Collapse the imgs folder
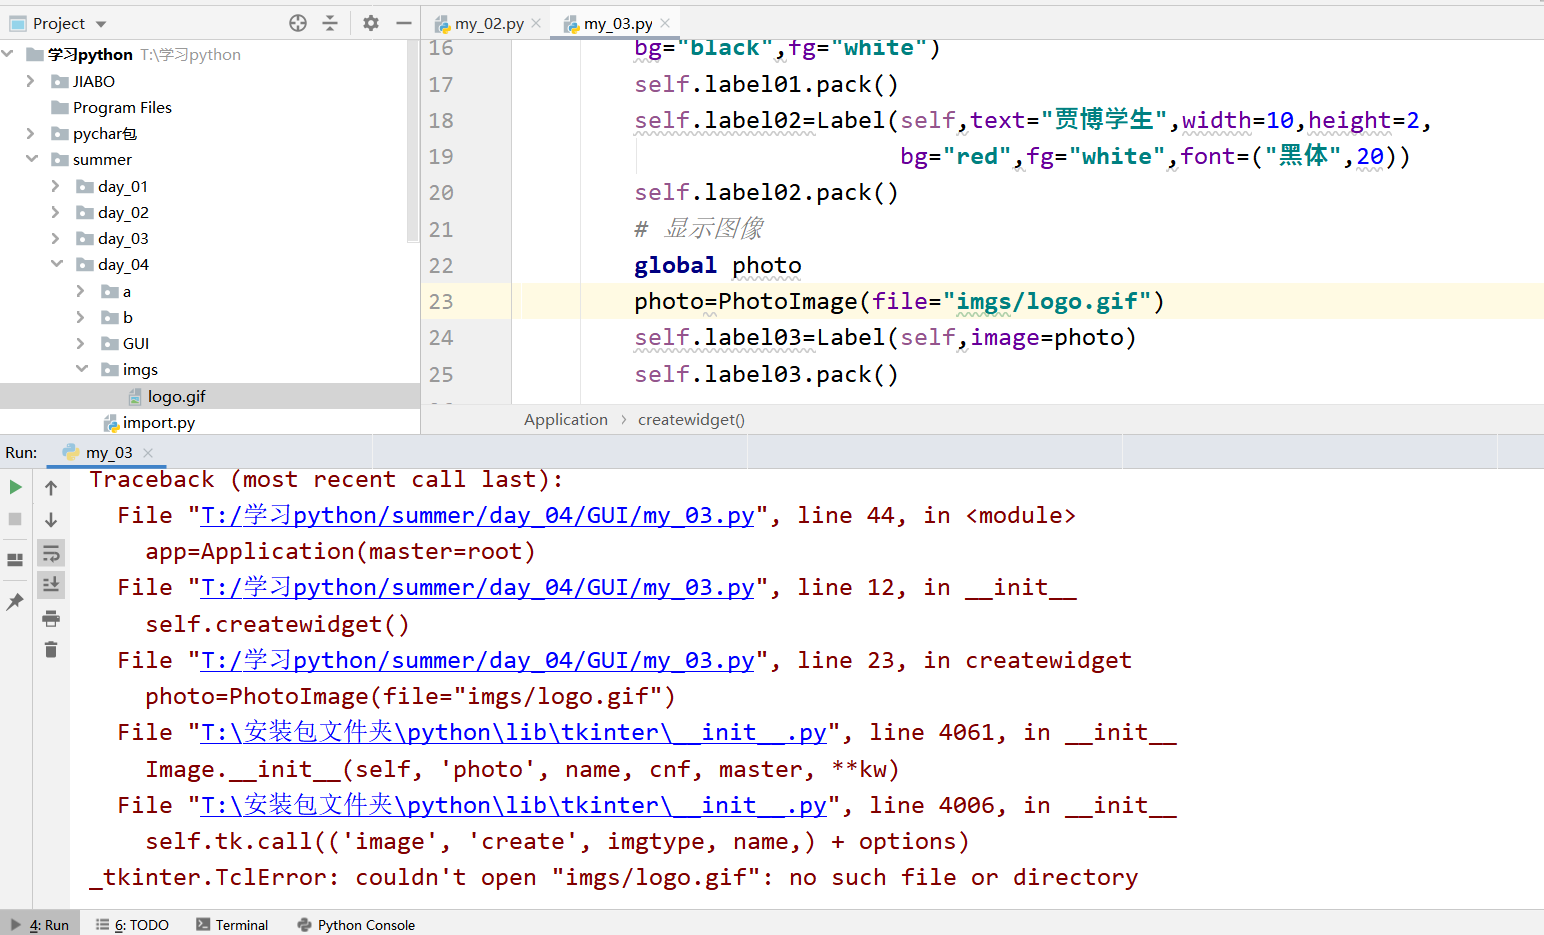The image size is (1544, 935). pos(81,369)
